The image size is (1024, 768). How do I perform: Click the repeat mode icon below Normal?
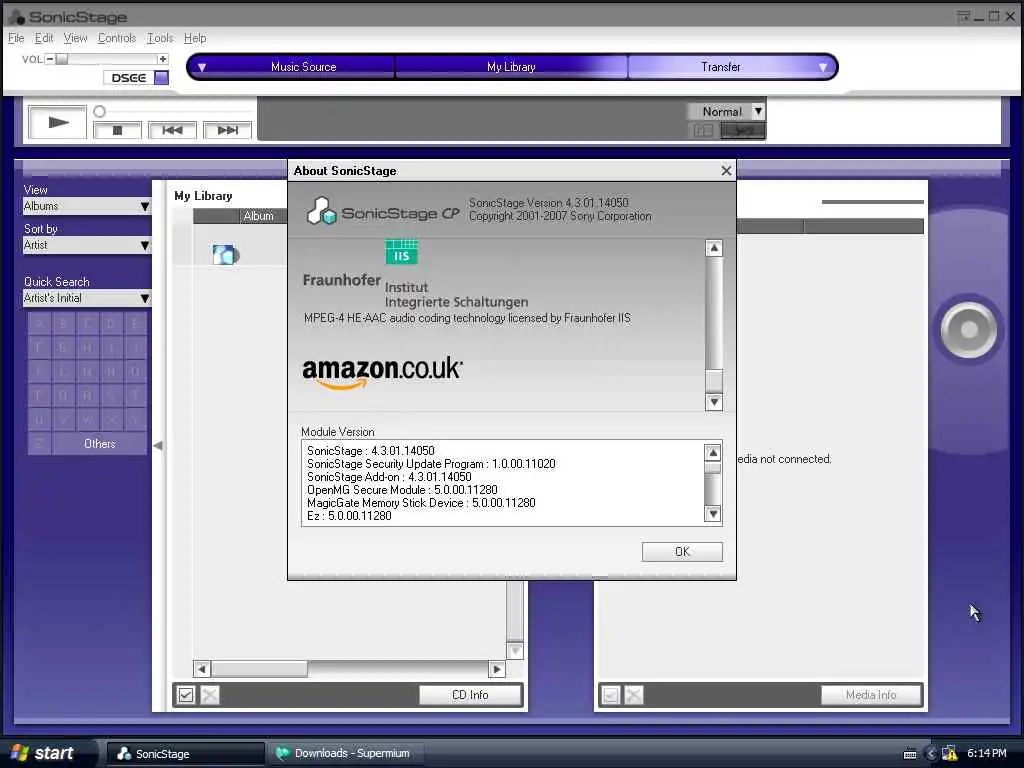pyautogui.click(x=703, y=131)
